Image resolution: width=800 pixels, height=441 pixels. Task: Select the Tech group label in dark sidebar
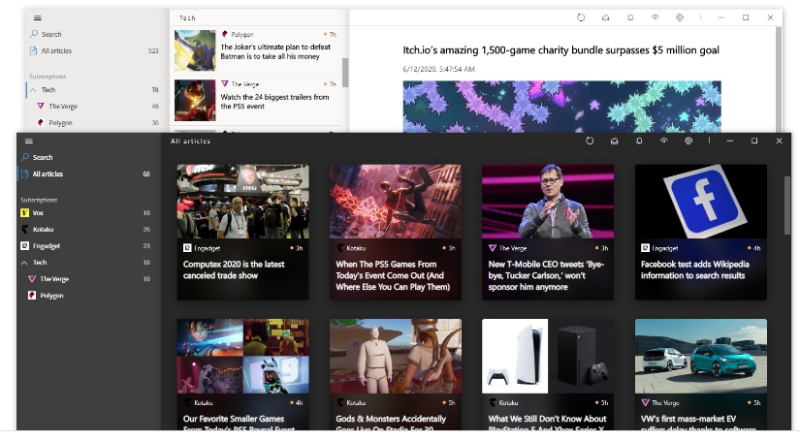[x=40, y=262]
